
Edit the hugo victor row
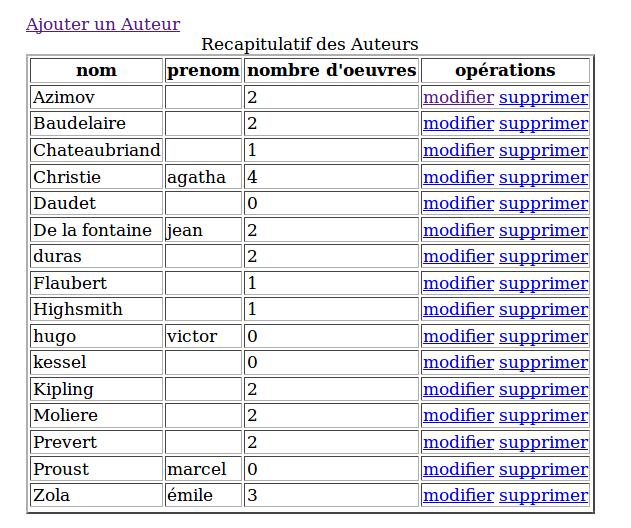458,337
